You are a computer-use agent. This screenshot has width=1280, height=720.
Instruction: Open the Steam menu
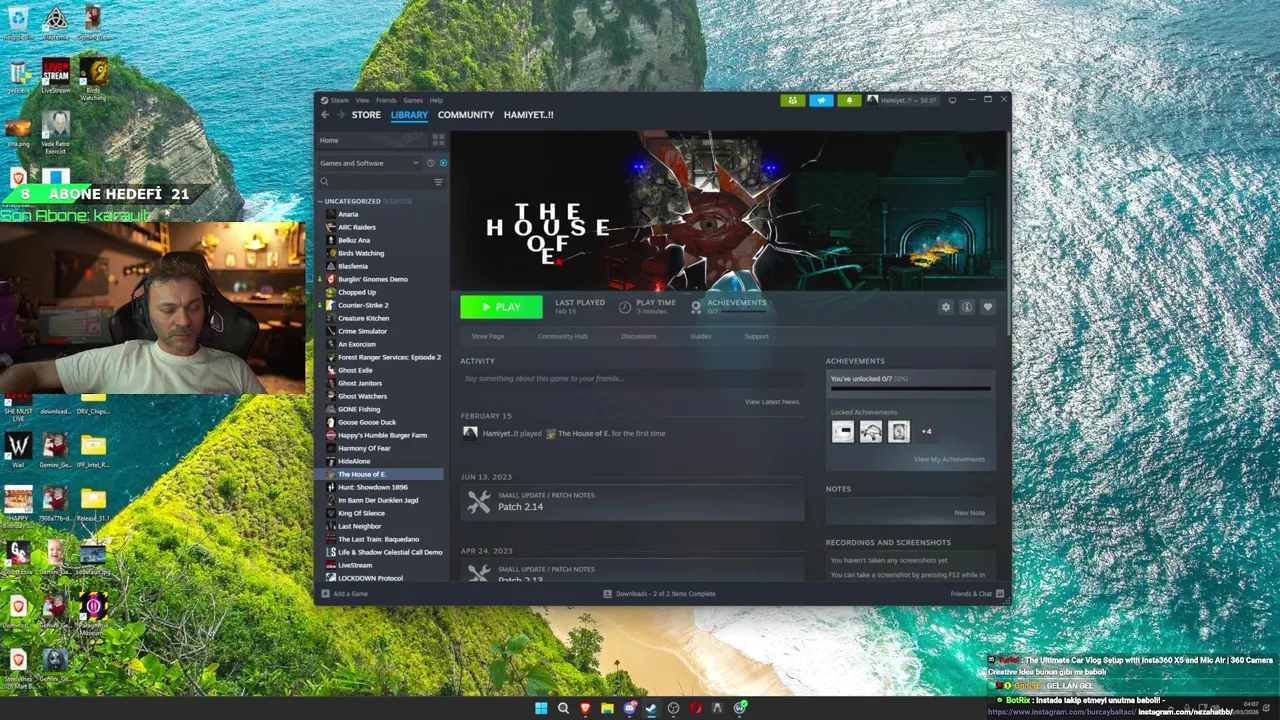[335, 100]
